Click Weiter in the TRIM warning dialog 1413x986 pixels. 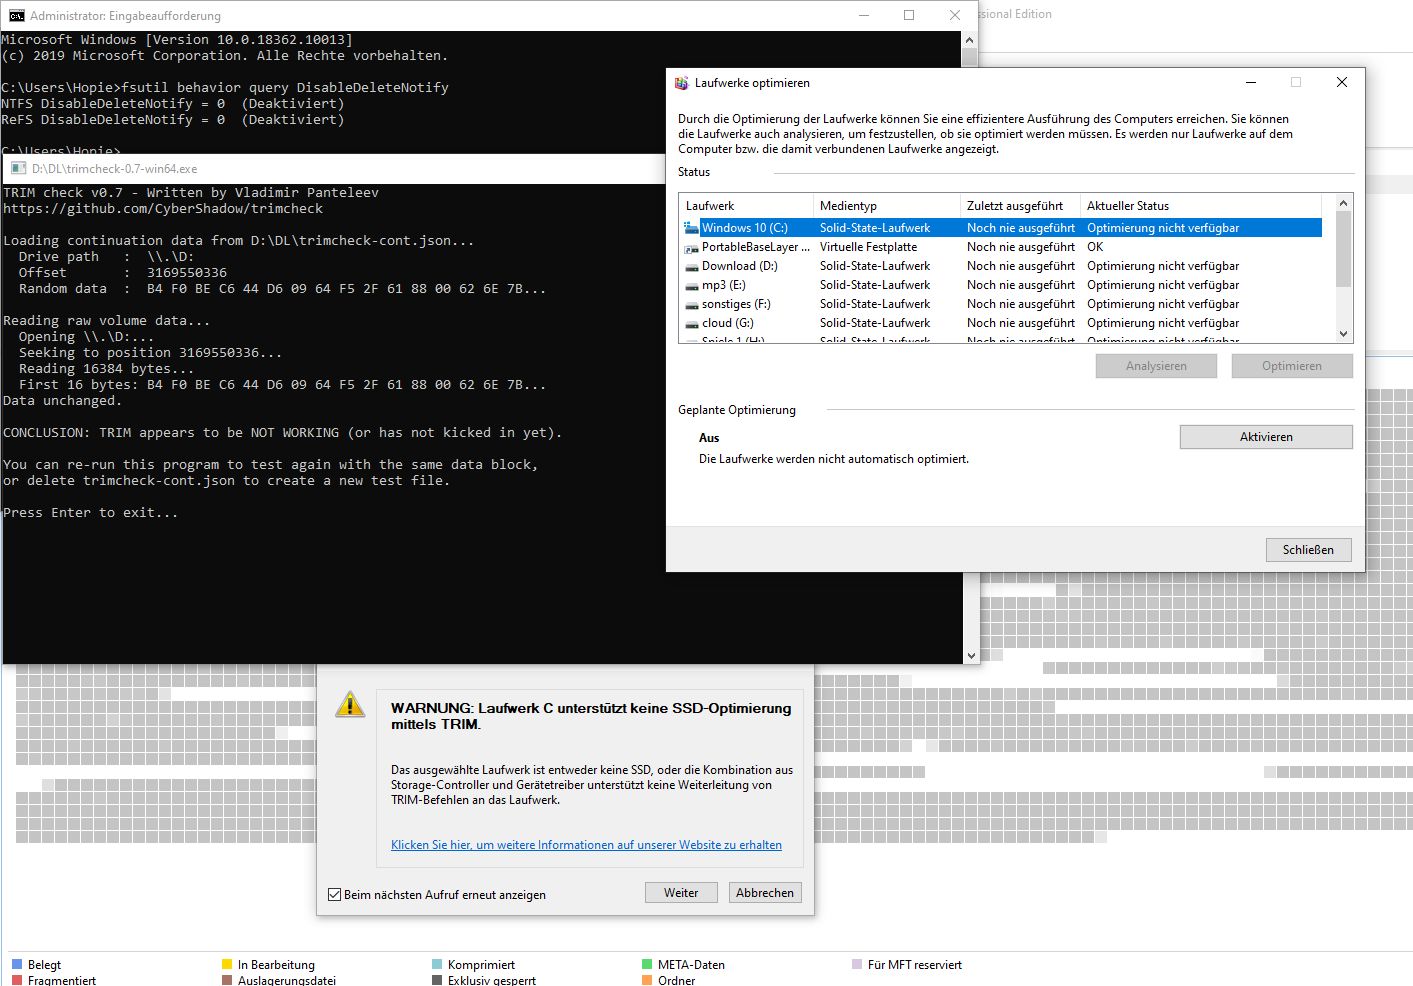[681, 893]
